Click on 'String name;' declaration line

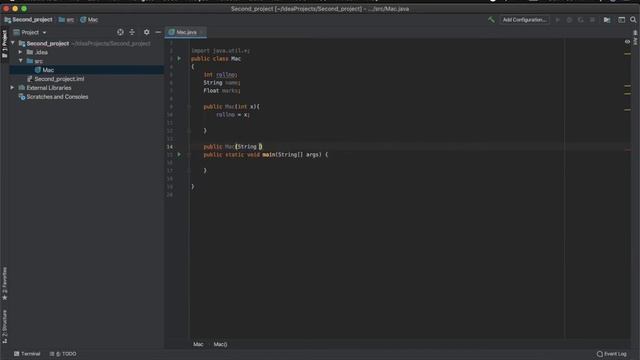(222, 83)
